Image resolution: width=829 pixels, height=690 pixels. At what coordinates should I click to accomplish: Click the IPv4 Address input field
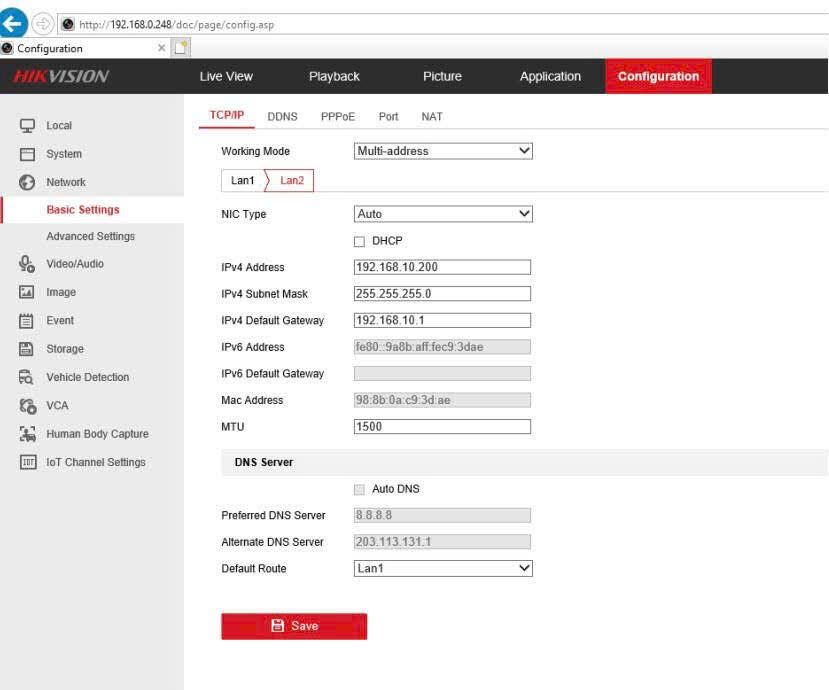click(442, 267)
